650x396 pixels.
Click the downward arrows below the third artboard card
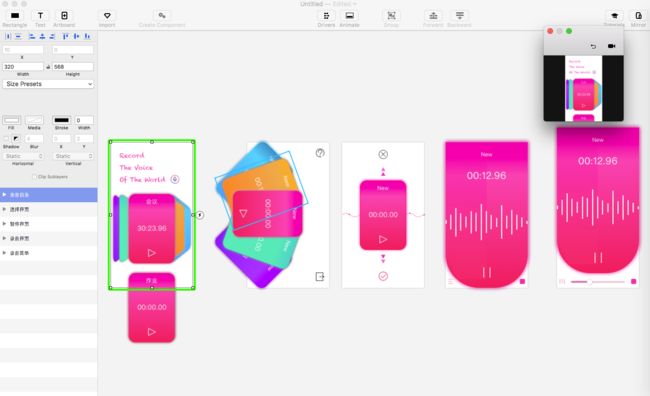click(383, 259)
